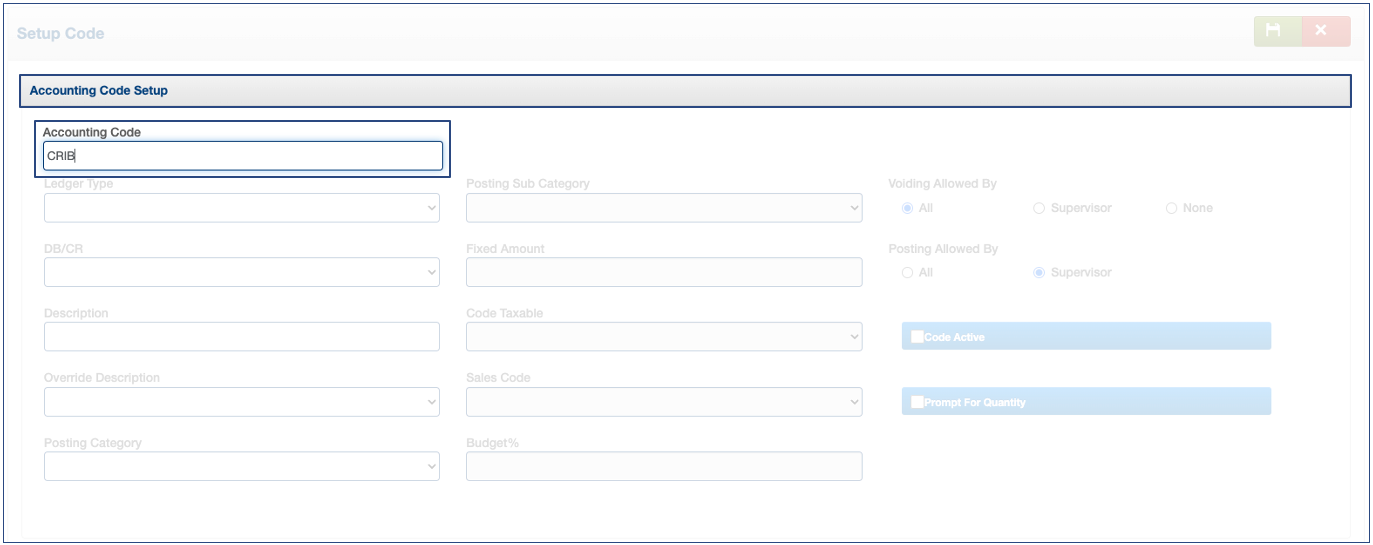Image resolution: width=1373 pixels, height=545 pixels.
Task: Open the Posting Sub Category dropdown
Action: (663, 208)
